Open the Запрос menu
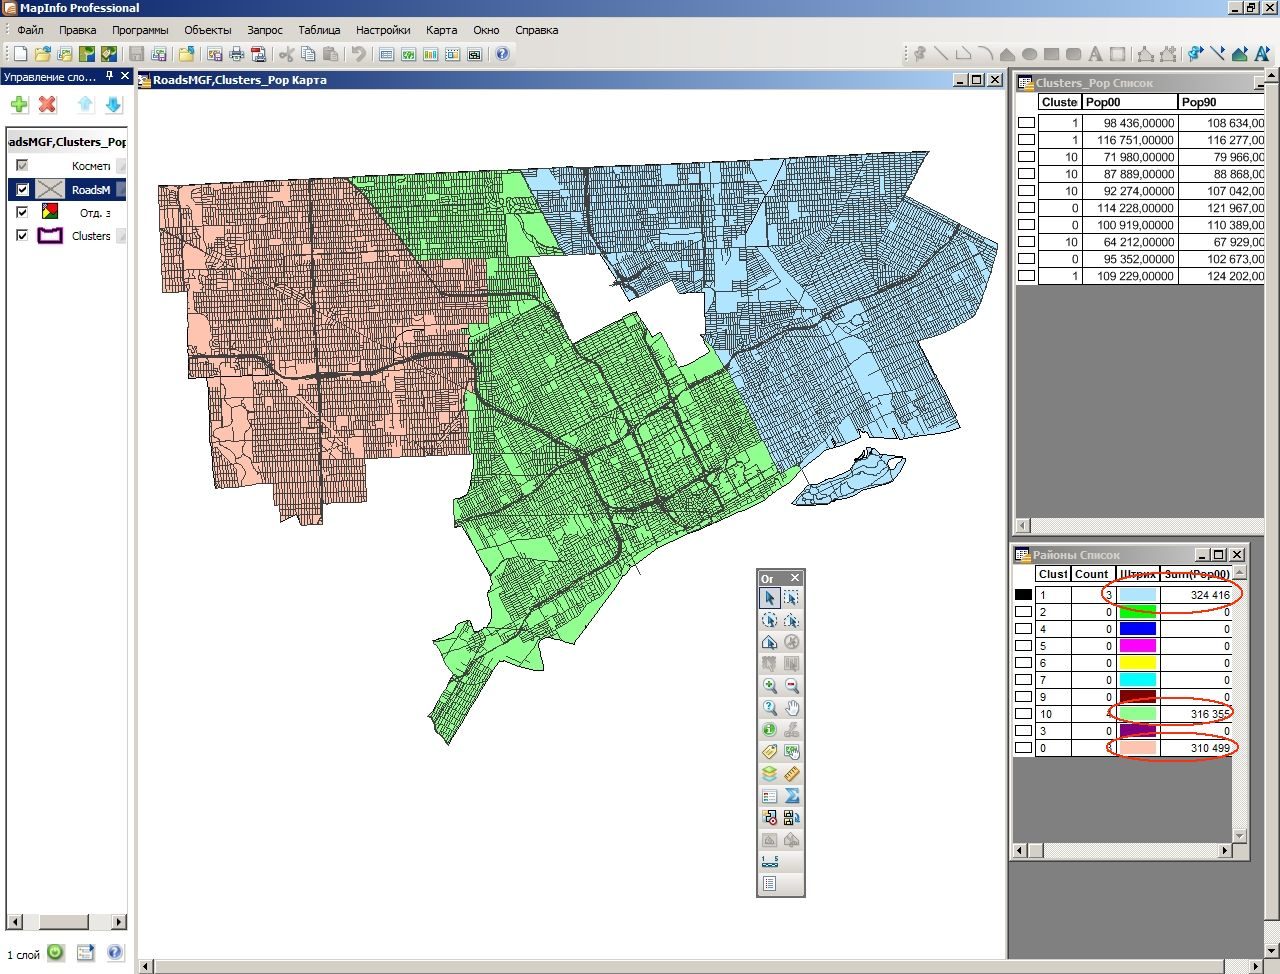1280x974 pixels. [265, 30]
